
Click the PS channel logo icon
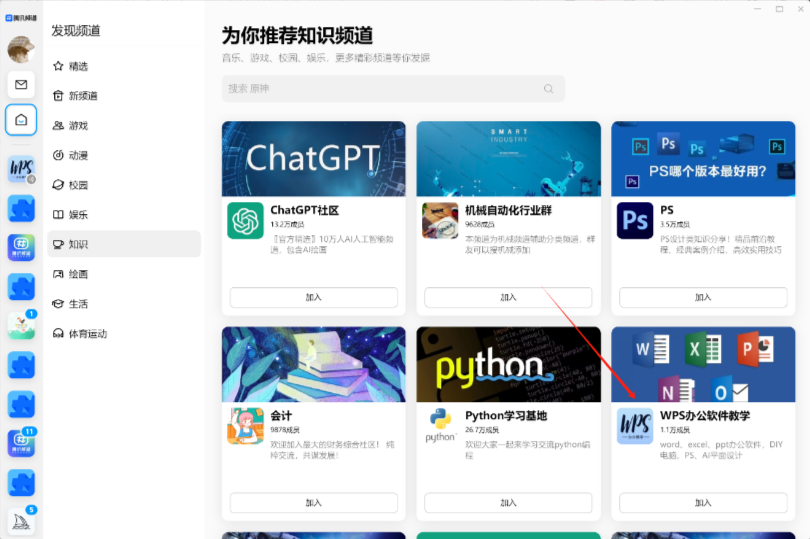coord(635,221)
